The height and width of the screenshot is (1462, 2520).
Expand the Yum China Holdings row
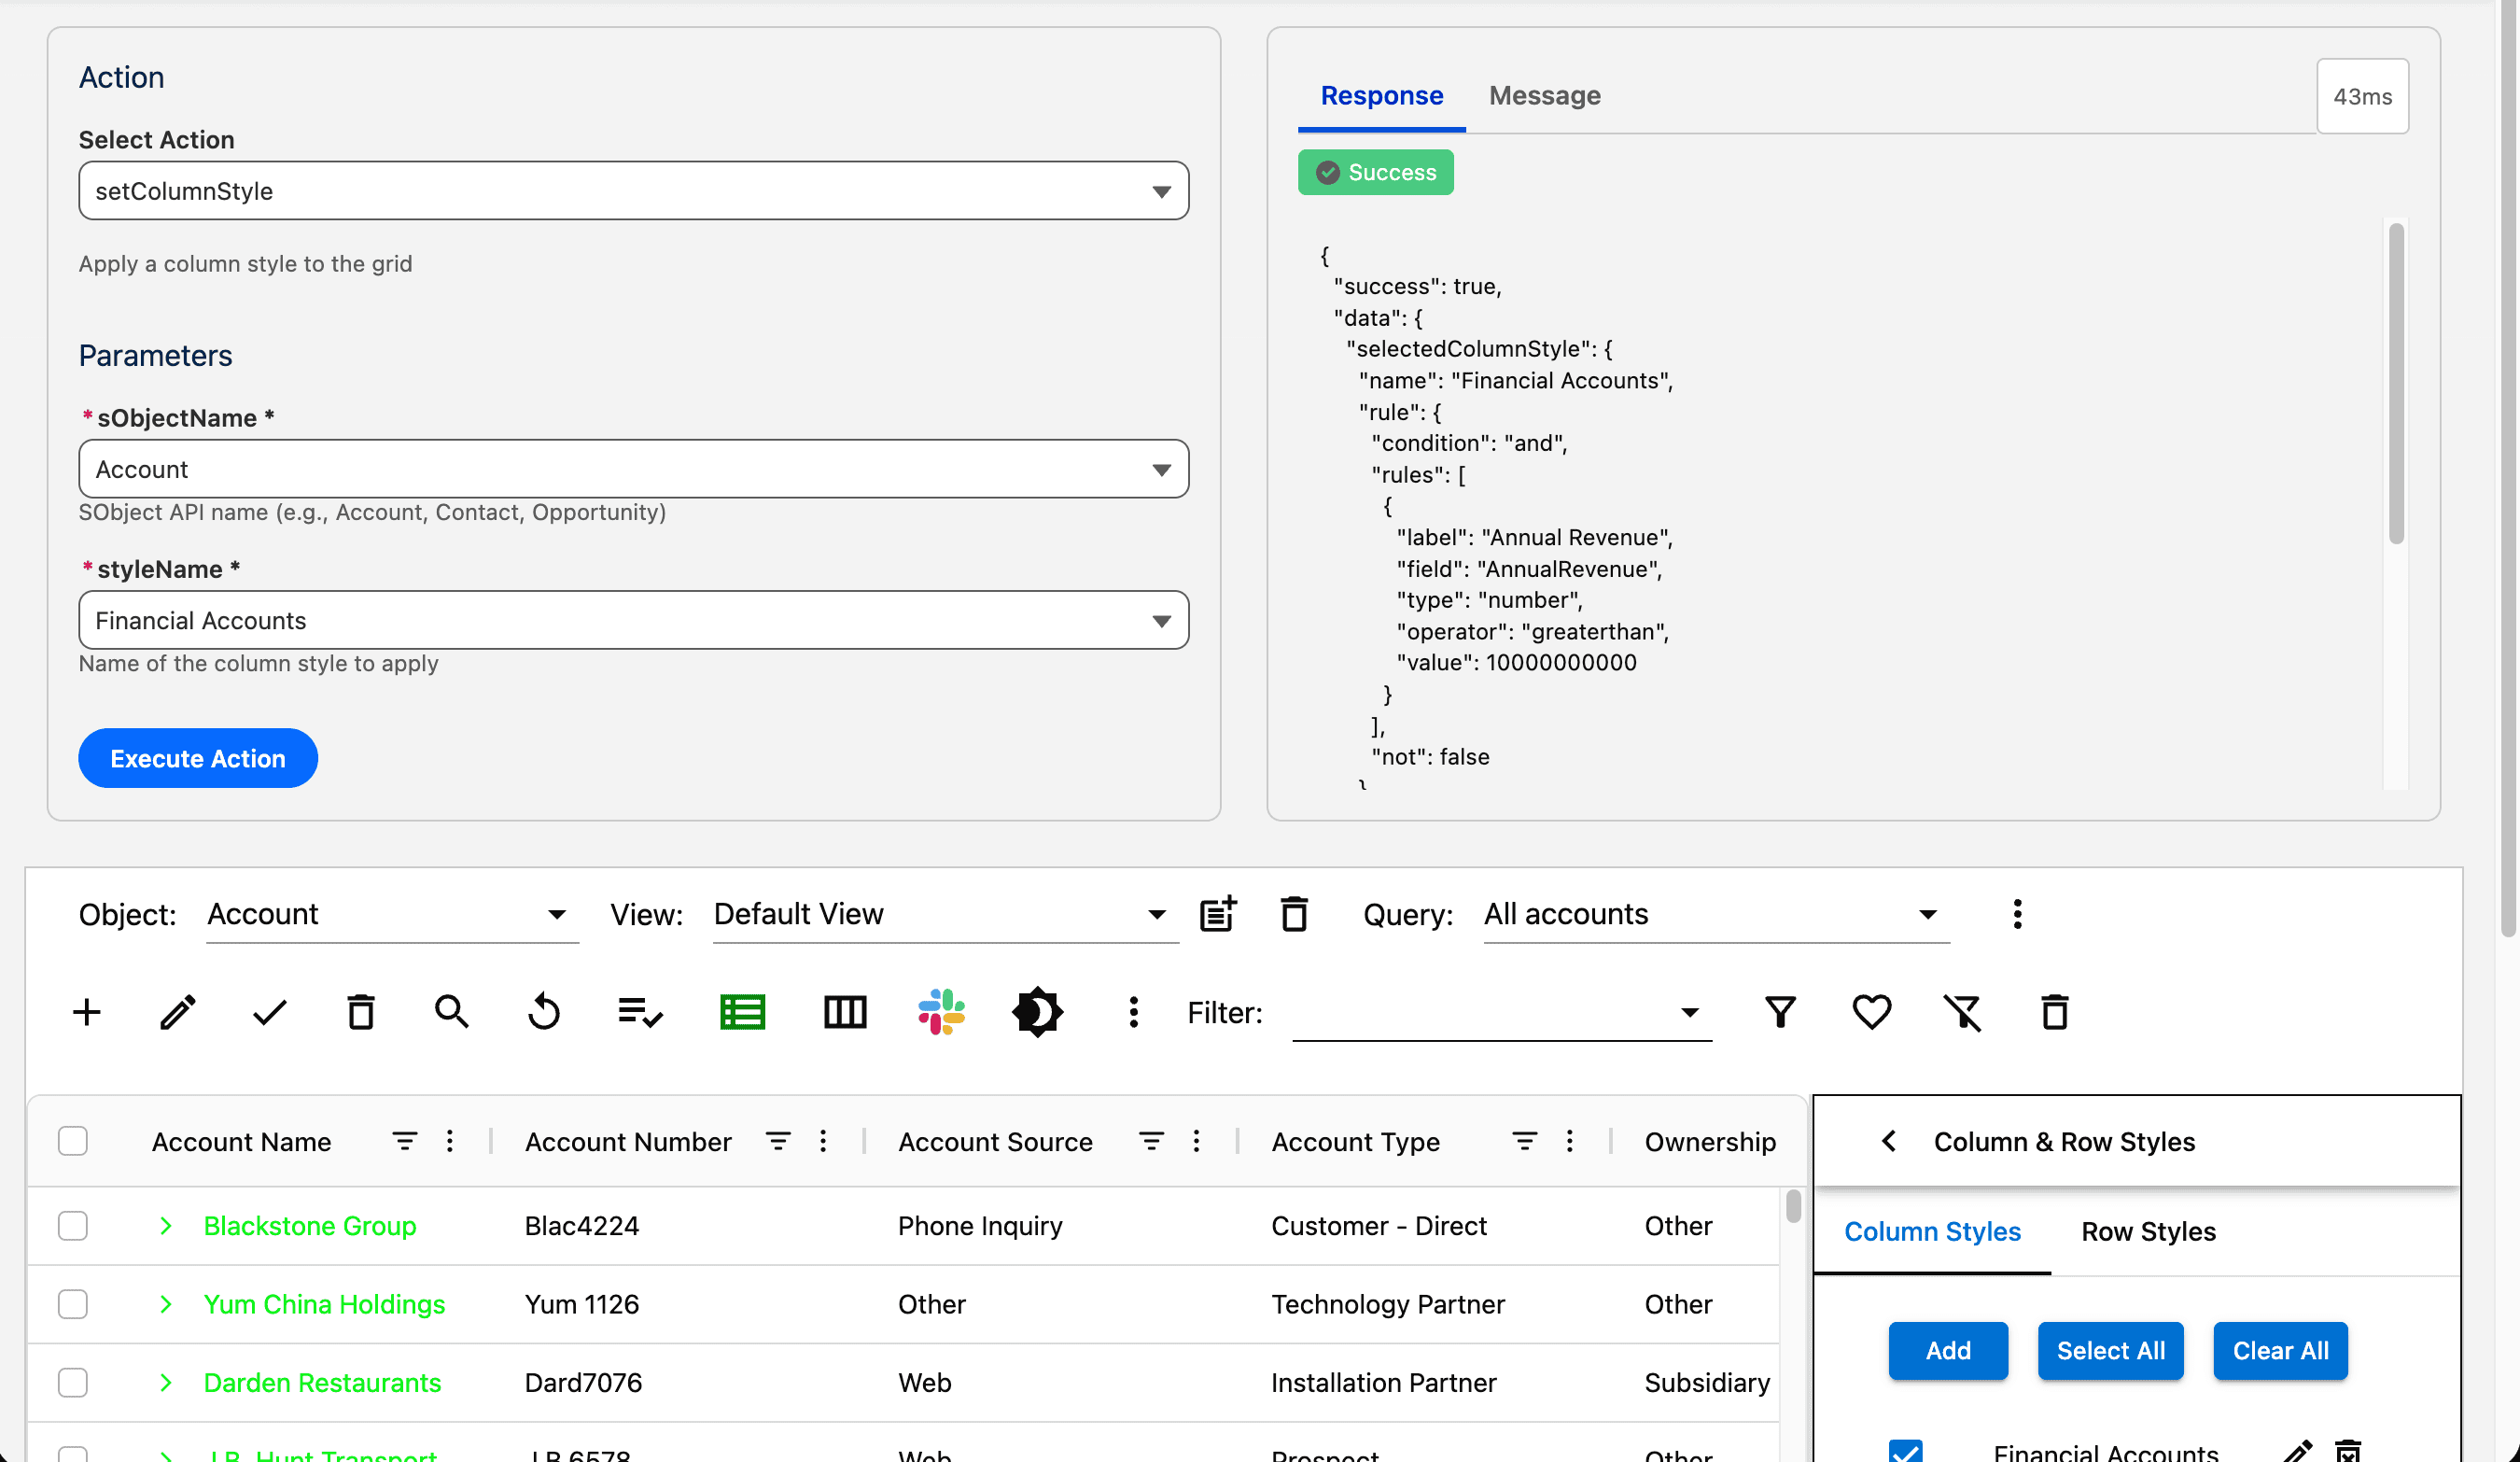[166, 1304]
